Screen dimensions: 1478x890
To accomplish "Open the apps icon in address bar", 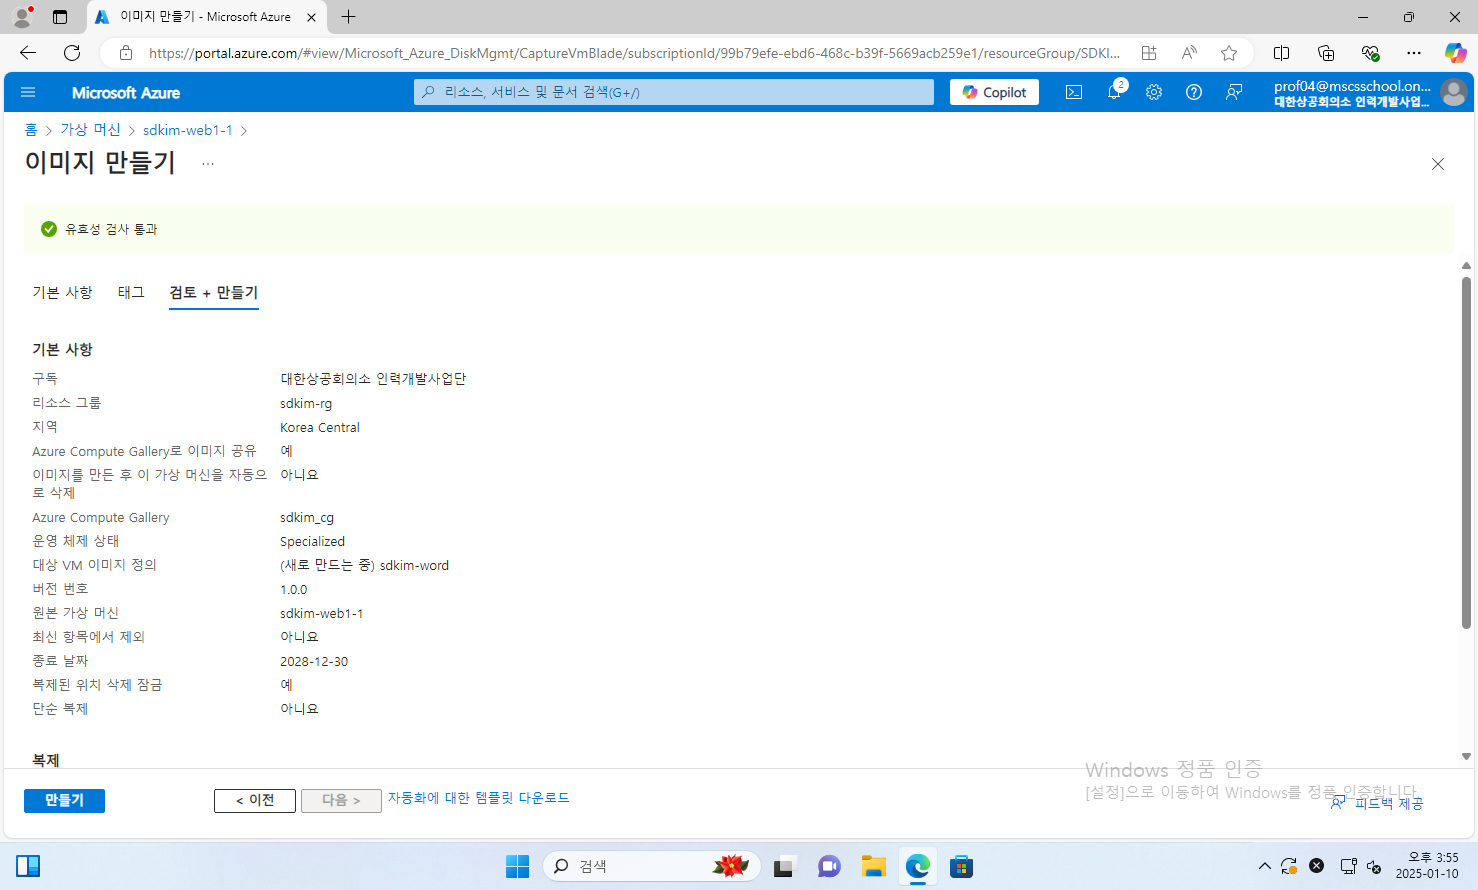I will pyautogui.click(x=1149, y=53).
